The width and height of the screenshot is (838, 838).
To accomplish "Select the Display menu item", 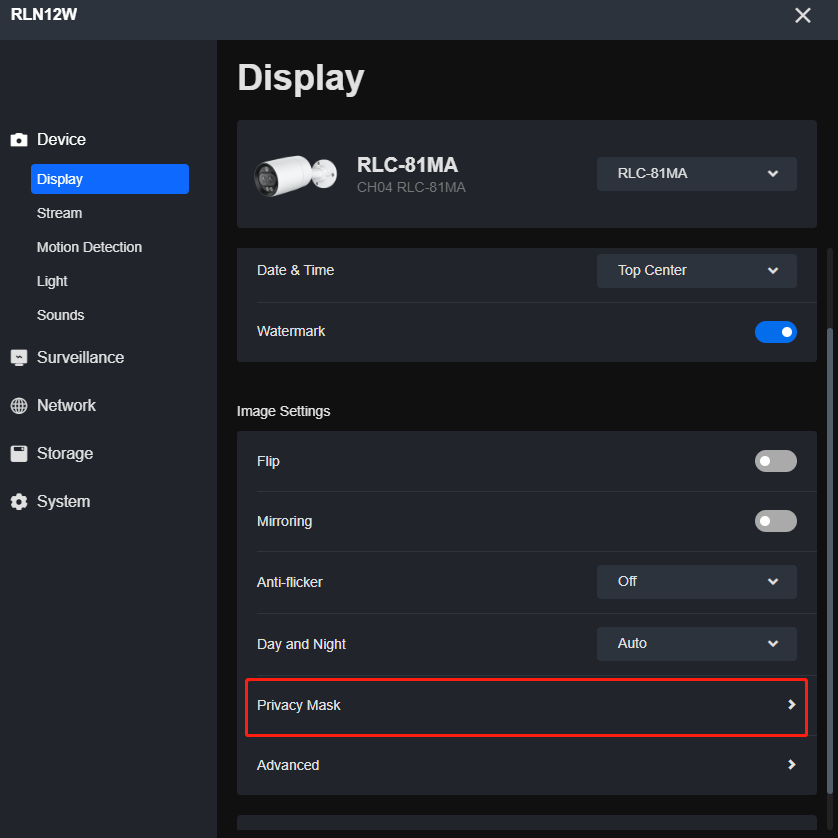I will click(x=110, y=179).
